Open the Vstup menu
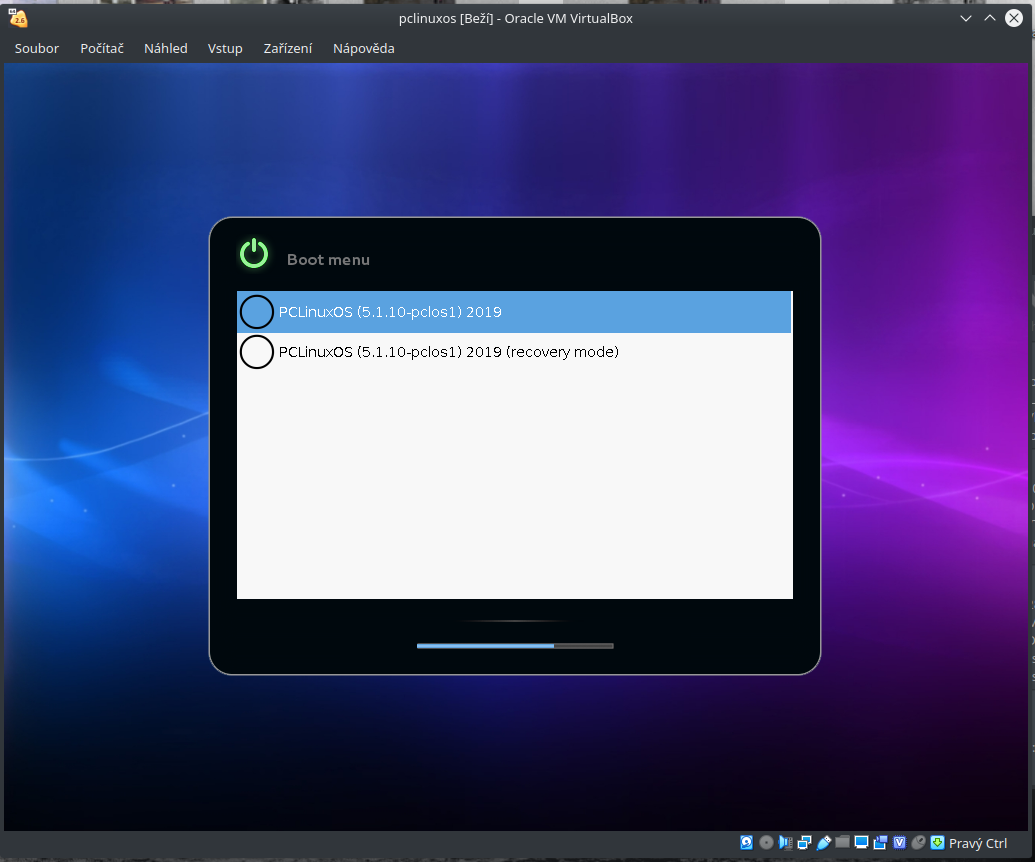This screenshot has height=862, width=1035. click(224, 48)
